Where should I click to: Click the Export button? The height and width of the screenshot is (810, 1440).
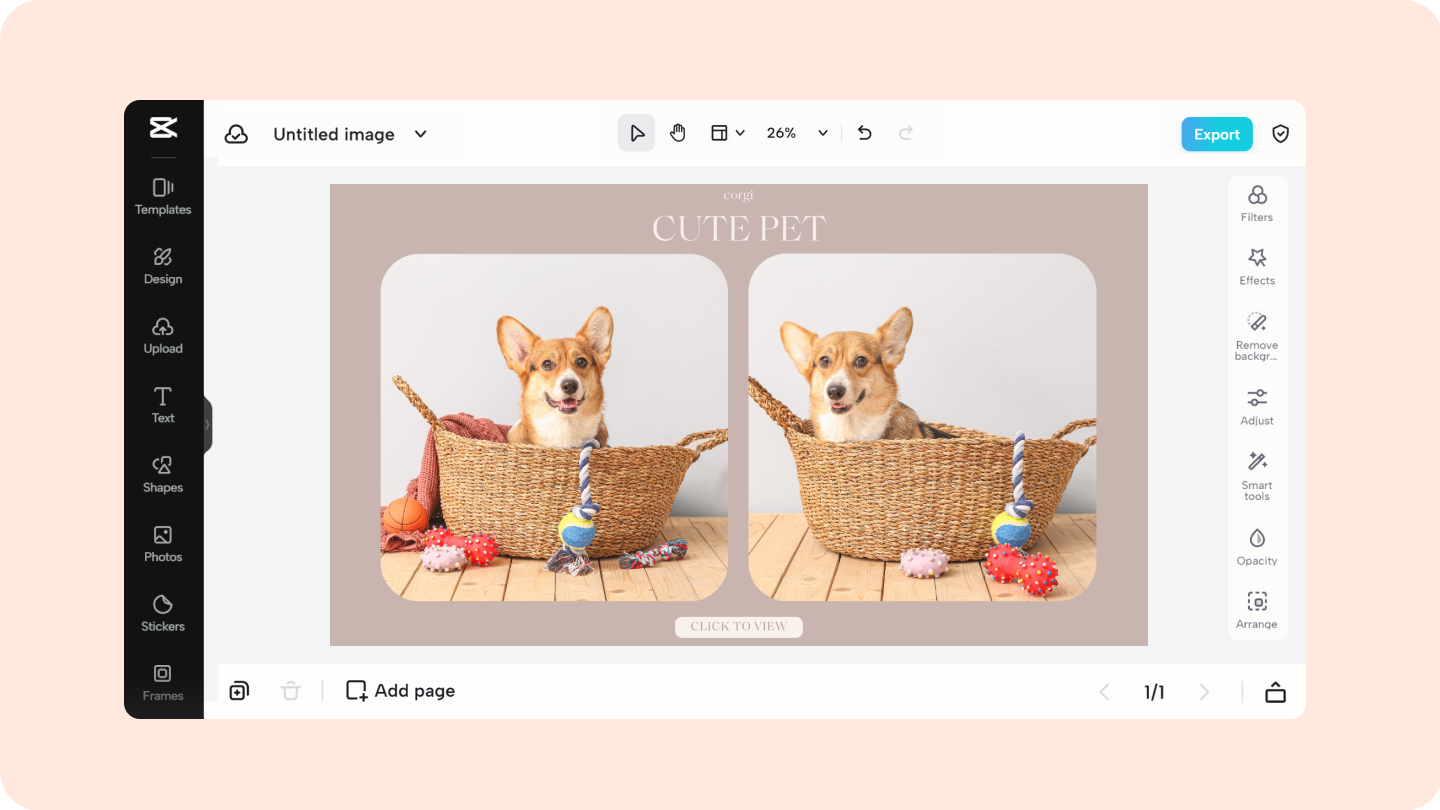coord(1216,133)
